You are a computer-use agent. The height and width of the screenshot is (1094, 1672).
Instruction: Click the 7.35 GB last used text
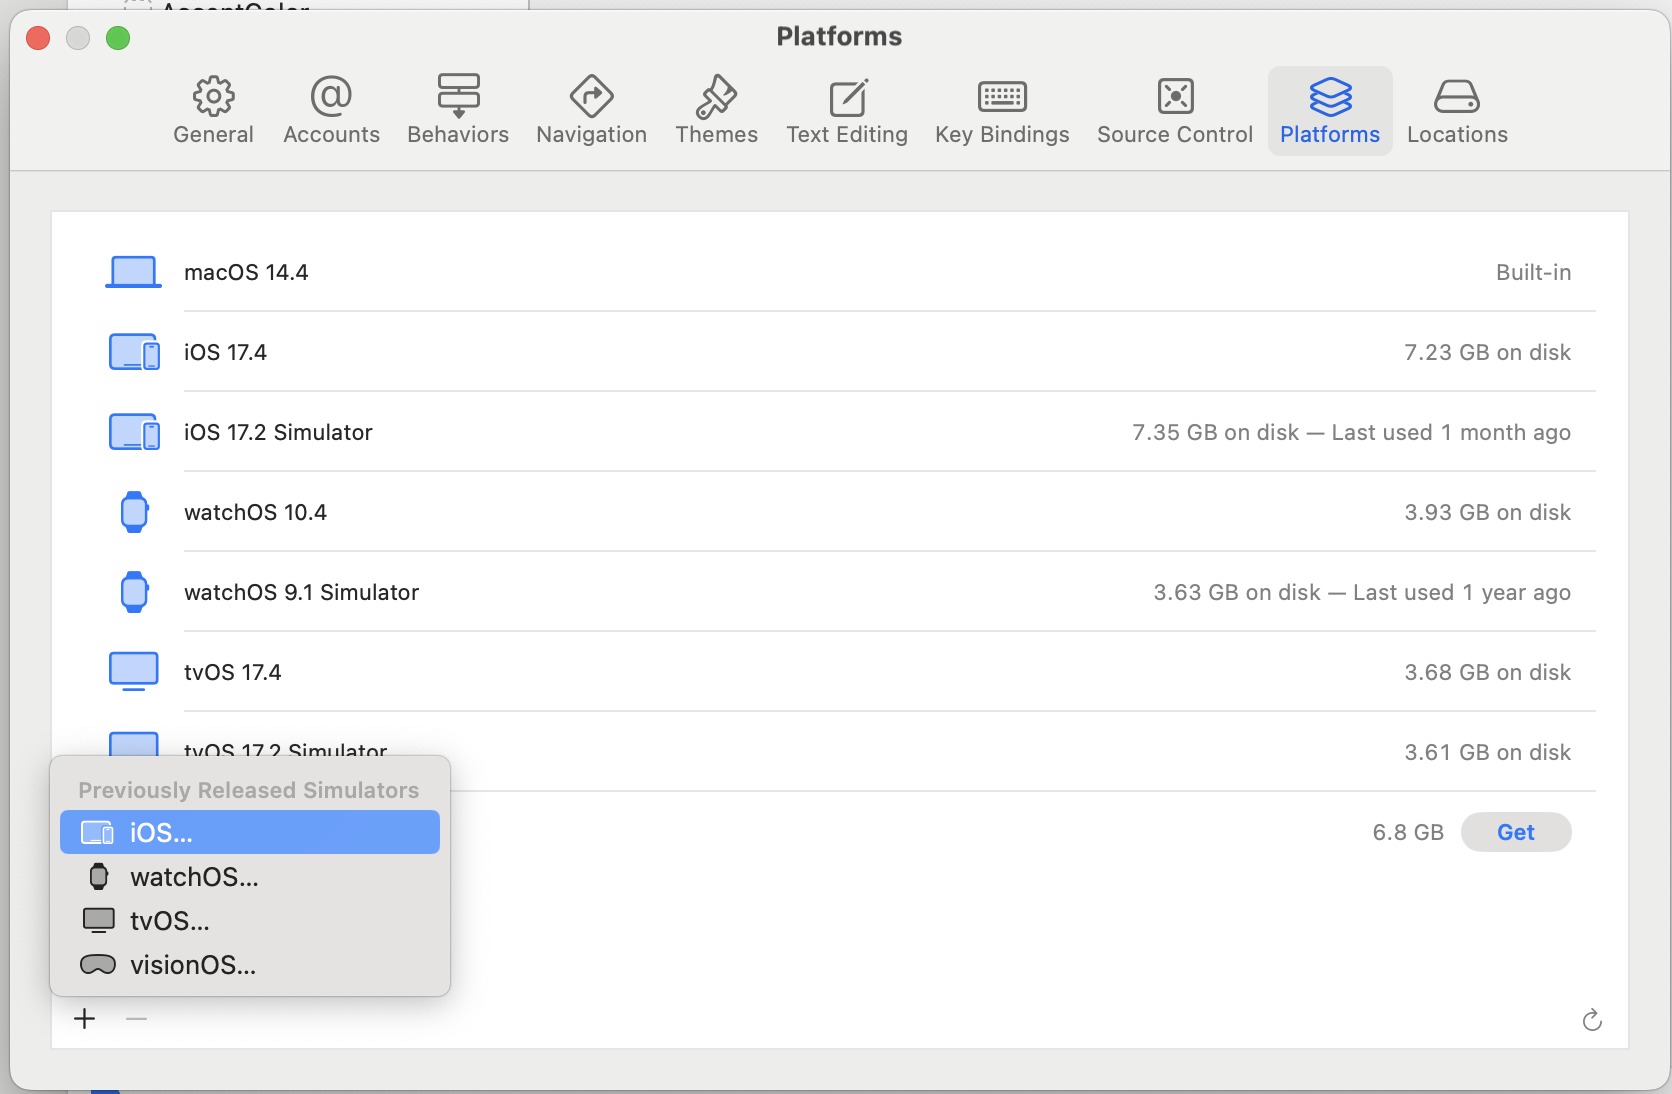[x=1351, y=432]
